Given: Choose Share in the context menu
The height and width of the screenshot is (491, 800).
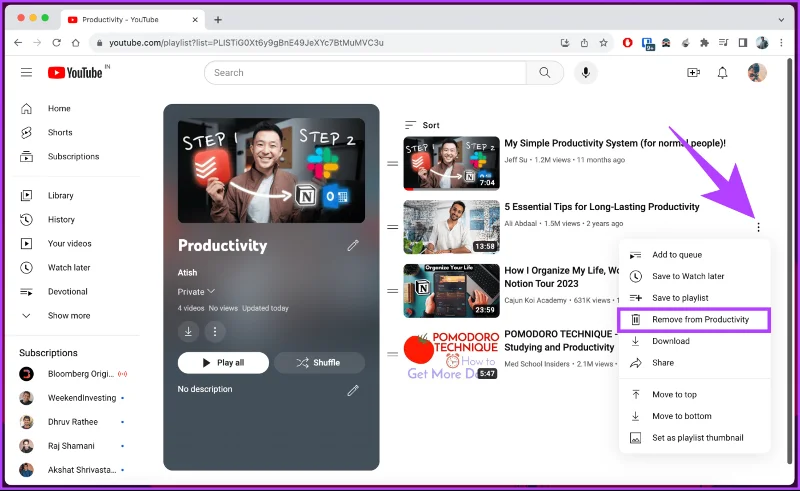Looking at the screenshot, I should tap(694, 362).
